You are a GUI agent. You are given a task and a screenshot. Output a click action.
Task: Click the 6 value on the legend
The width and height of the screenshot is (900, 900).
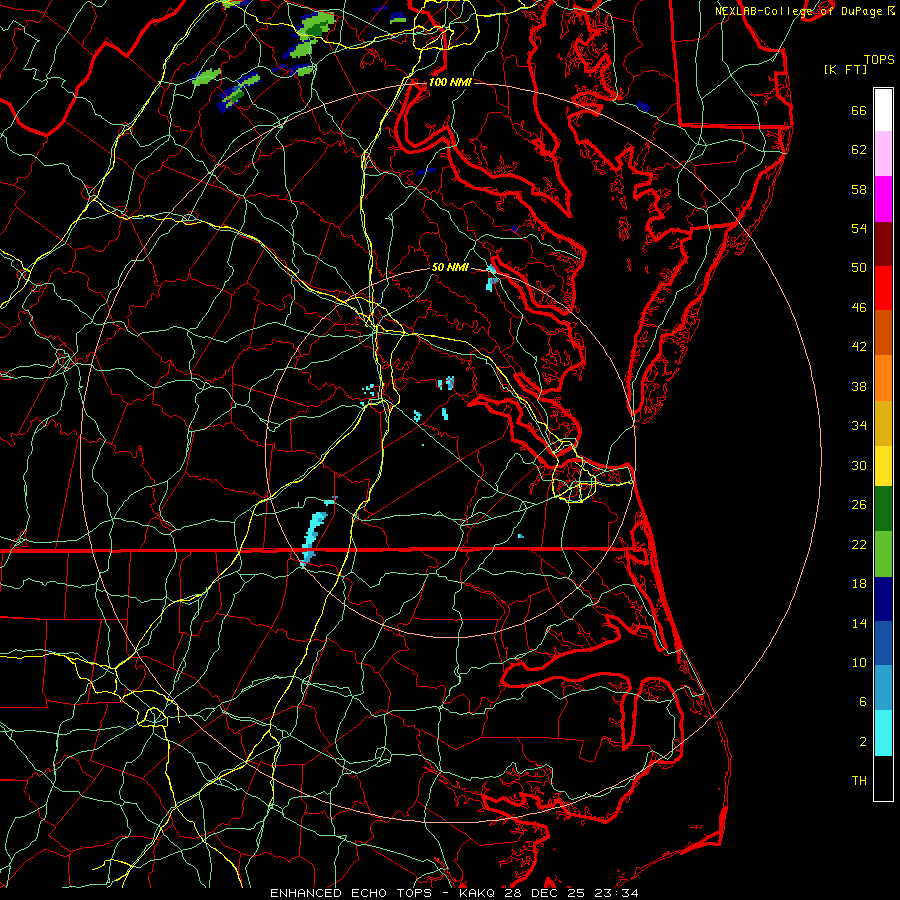pyautogui.click(x=863, y=702)
